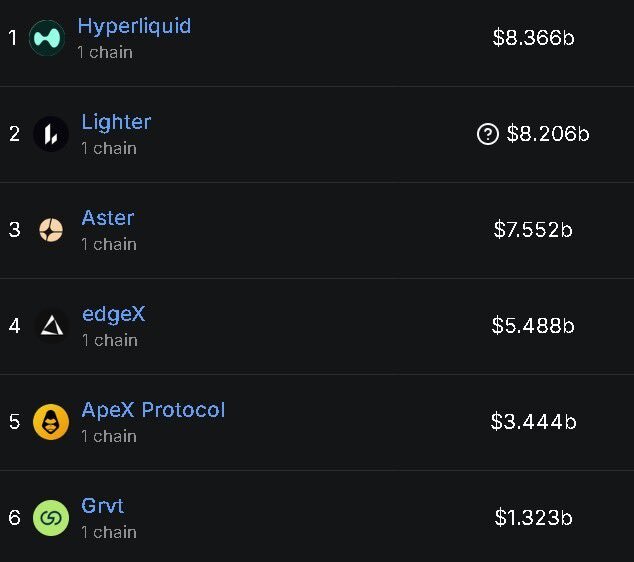Click the edgeX logo icon

(50, 326)
